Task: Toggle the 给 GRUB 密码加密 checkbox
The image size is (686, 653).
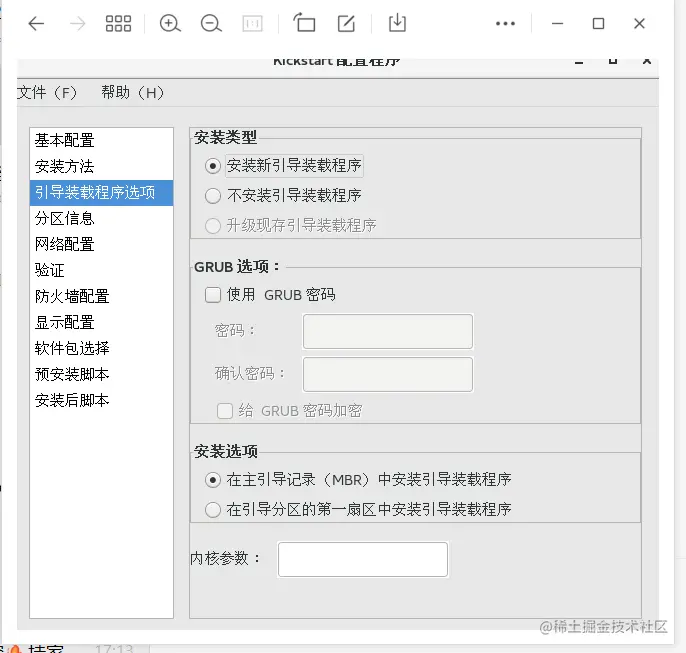Action: click(x=225, y=411)
